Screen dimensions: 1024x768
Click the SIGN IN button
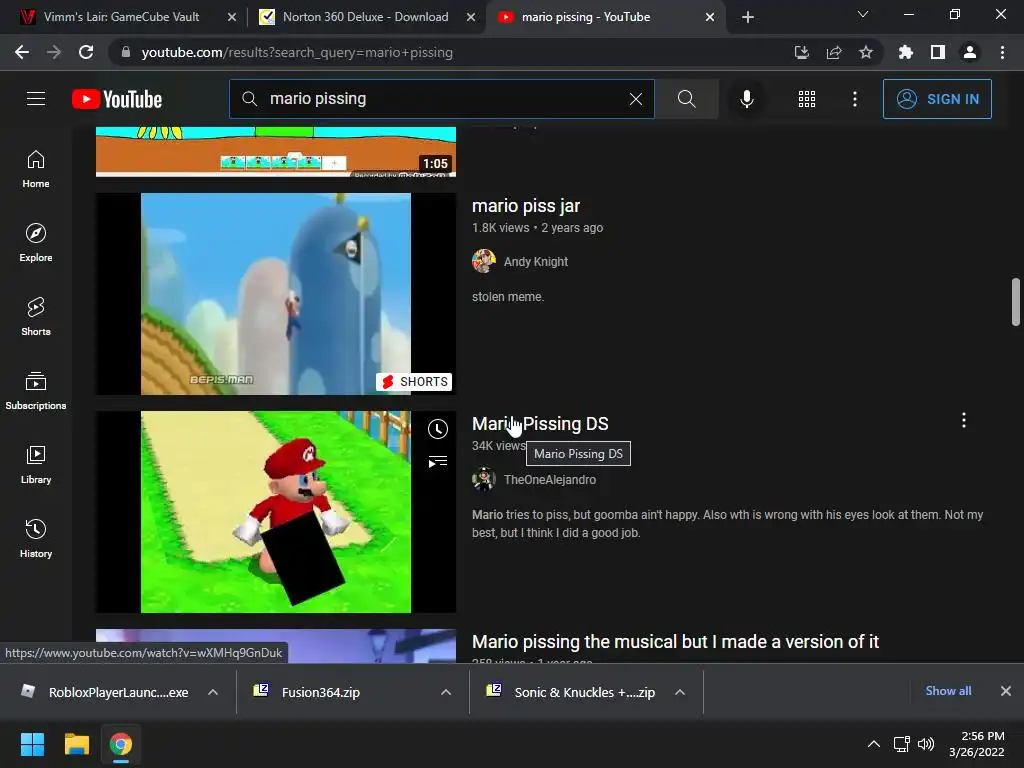(x=937, y=99)
